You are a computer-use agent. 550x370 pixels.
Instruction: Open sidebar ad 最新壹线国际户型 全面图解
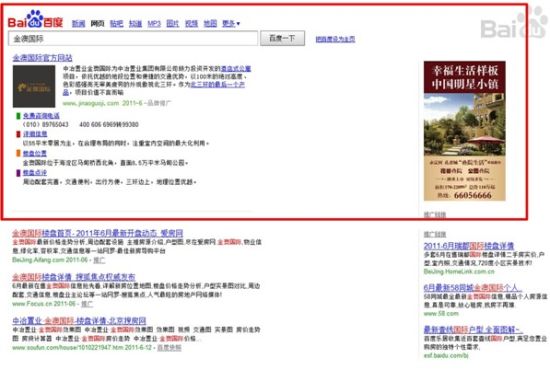point(474,330)
